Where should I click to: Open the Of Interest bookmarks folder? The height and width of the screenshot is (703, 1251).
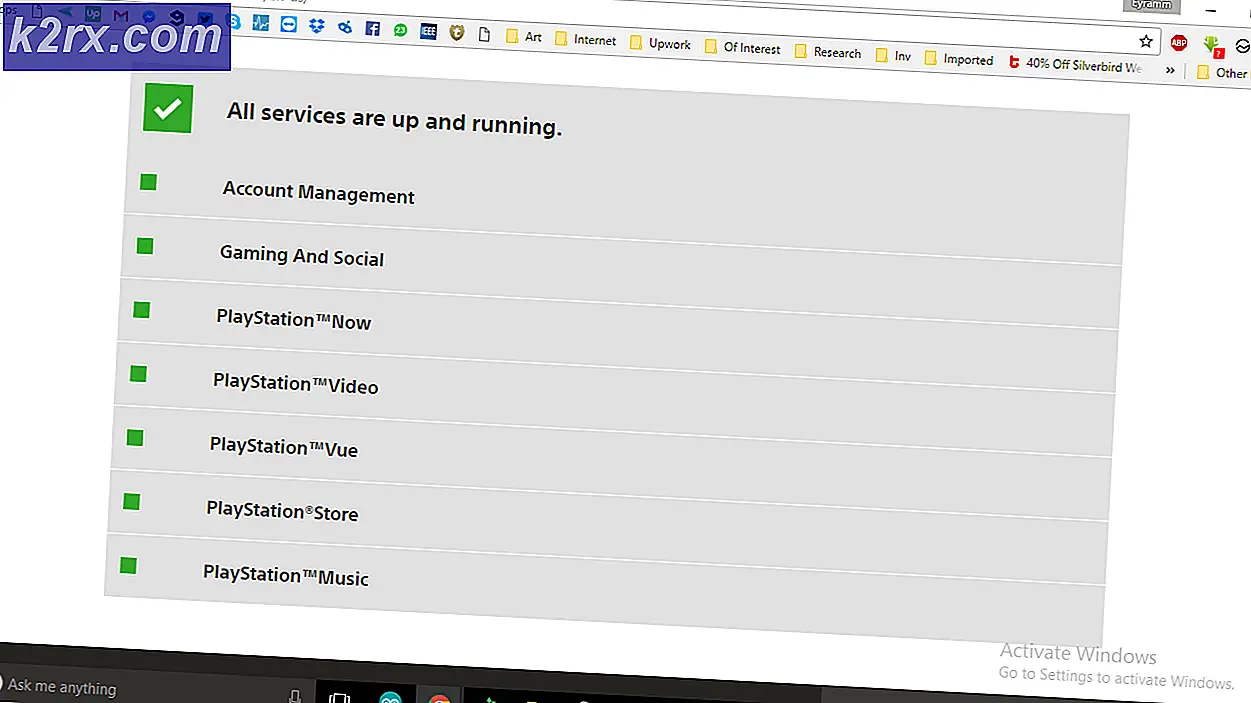coord(742,48)
